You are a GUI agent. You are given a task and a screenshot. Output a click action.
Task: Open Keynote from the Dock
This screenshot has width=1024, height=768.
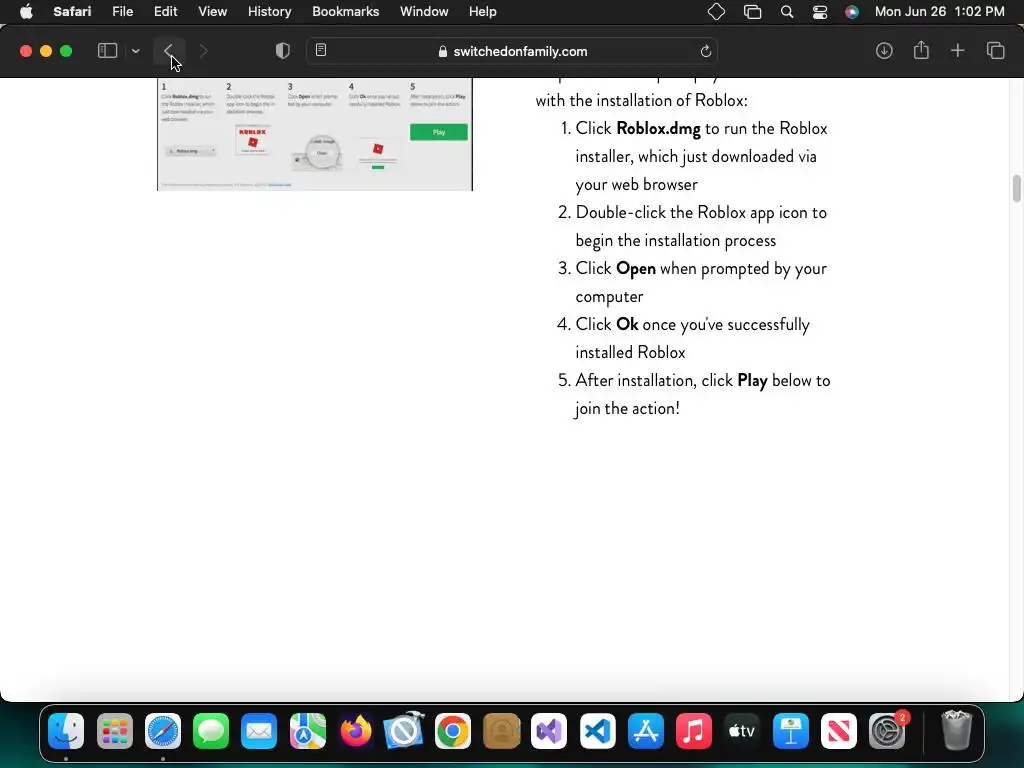pyautogui.click(x=790, y=731)
